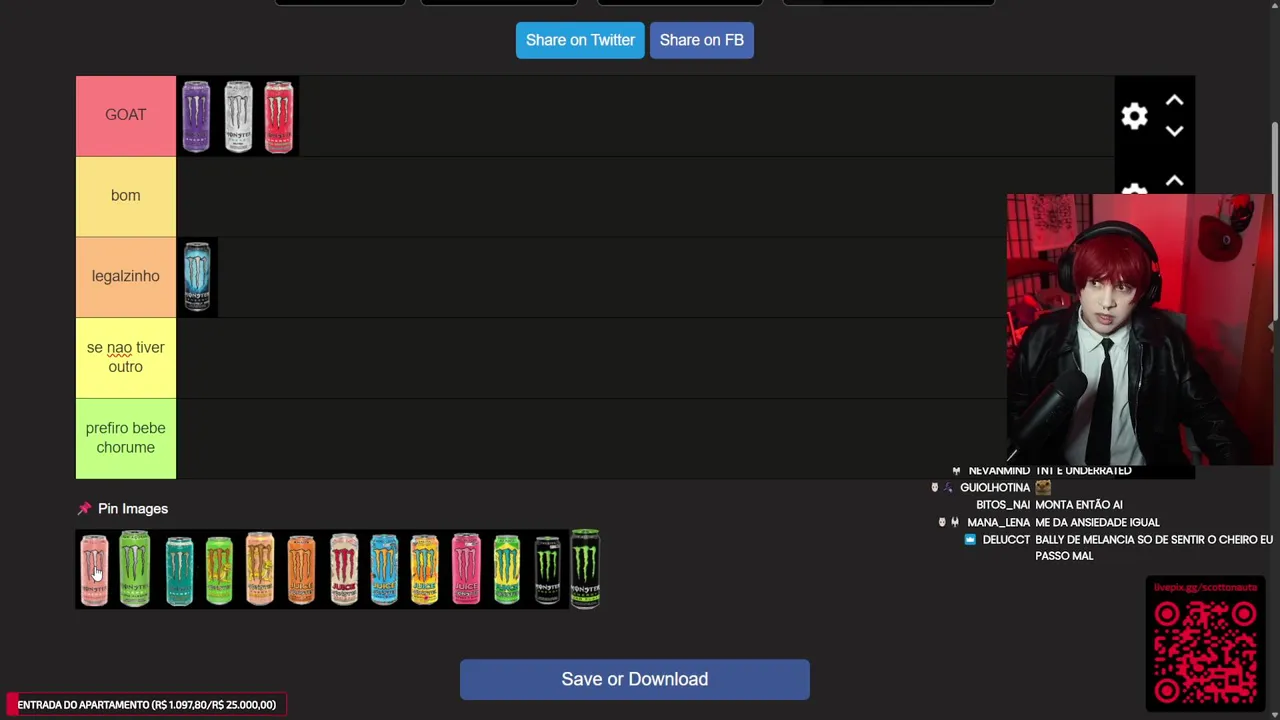1280x720 pixels.
Task: Pick the slim black original Monster can
Action: click(x=547, y=569)
